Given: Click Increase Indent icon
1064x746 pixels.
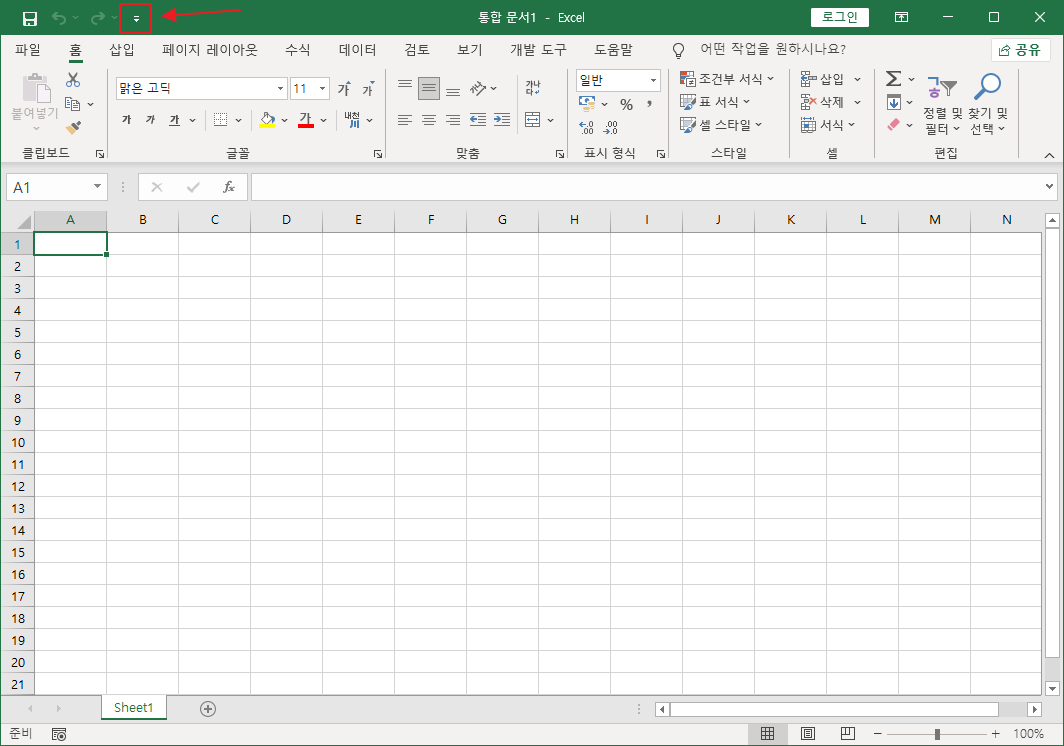Looking at the screenshot, I should pos(502,120).
